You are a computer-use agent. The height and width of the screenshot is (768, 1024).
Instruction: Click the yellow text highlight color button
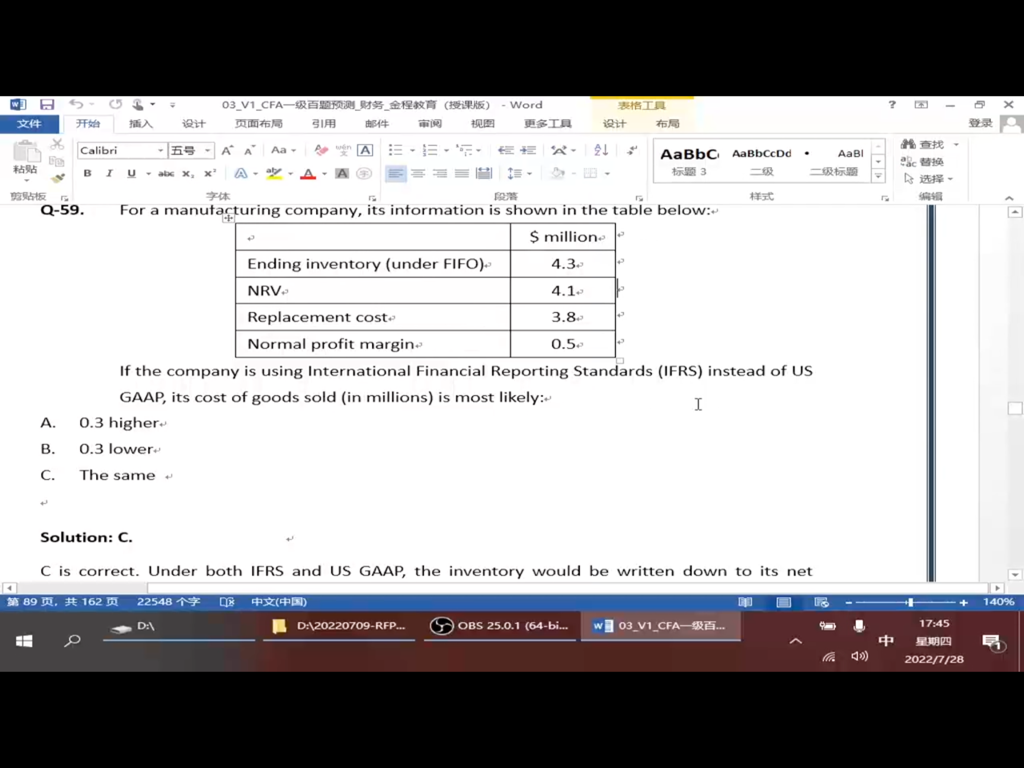(274, 174)
